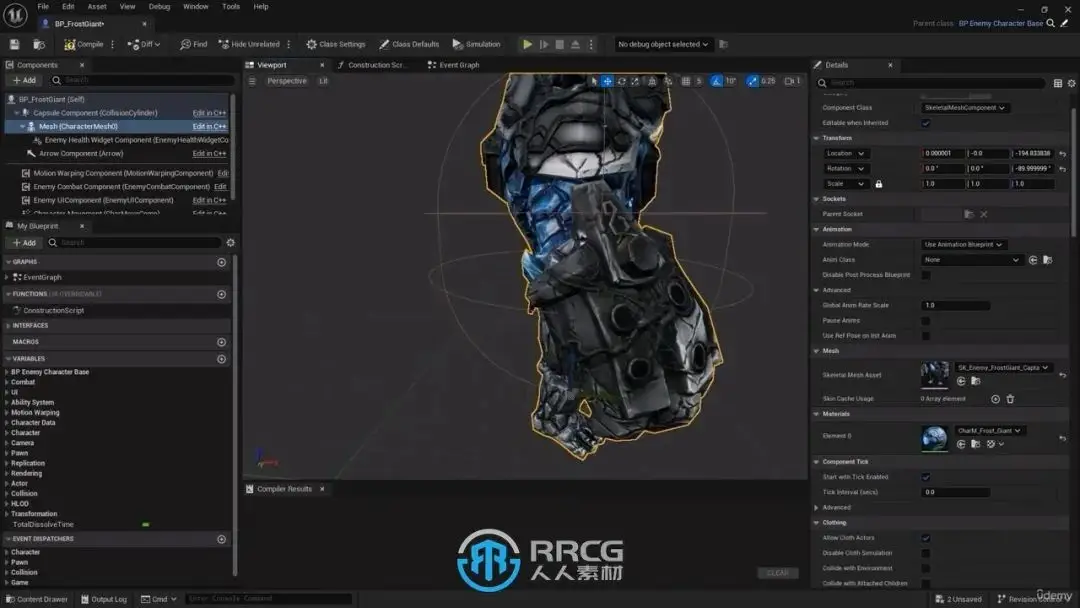Activate the Rotate gizmo tool in viewport
Image resolution: width=1080 pixels, height=608 pixels.
[x=621, y=81]
